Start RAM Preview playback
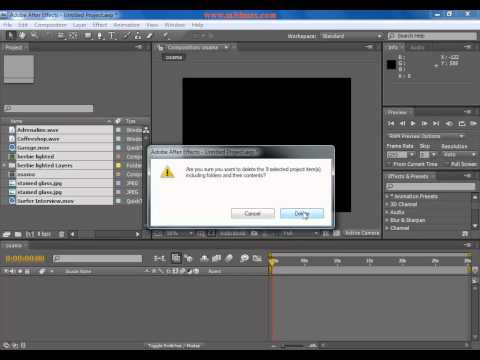 473,124
